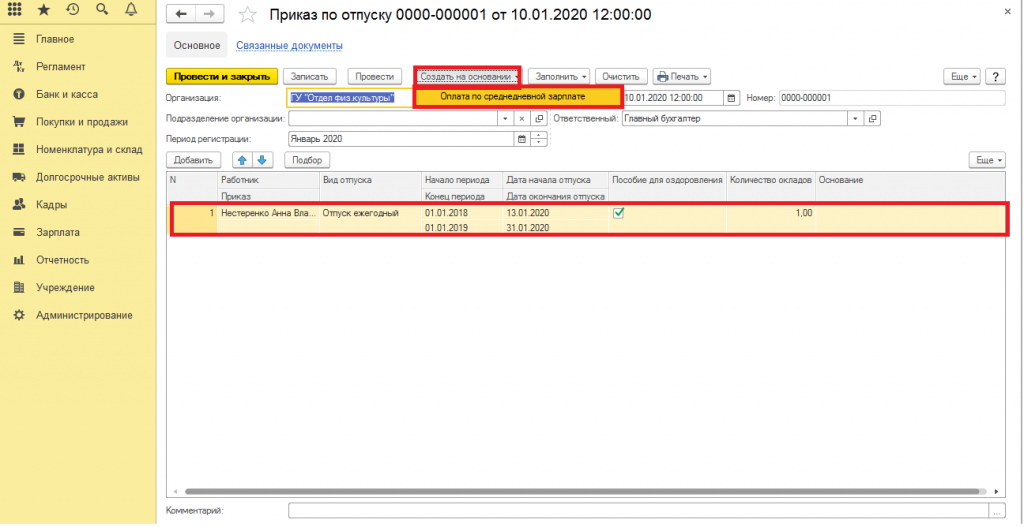Expand the Создать на основании dropdown

point(468,76)
